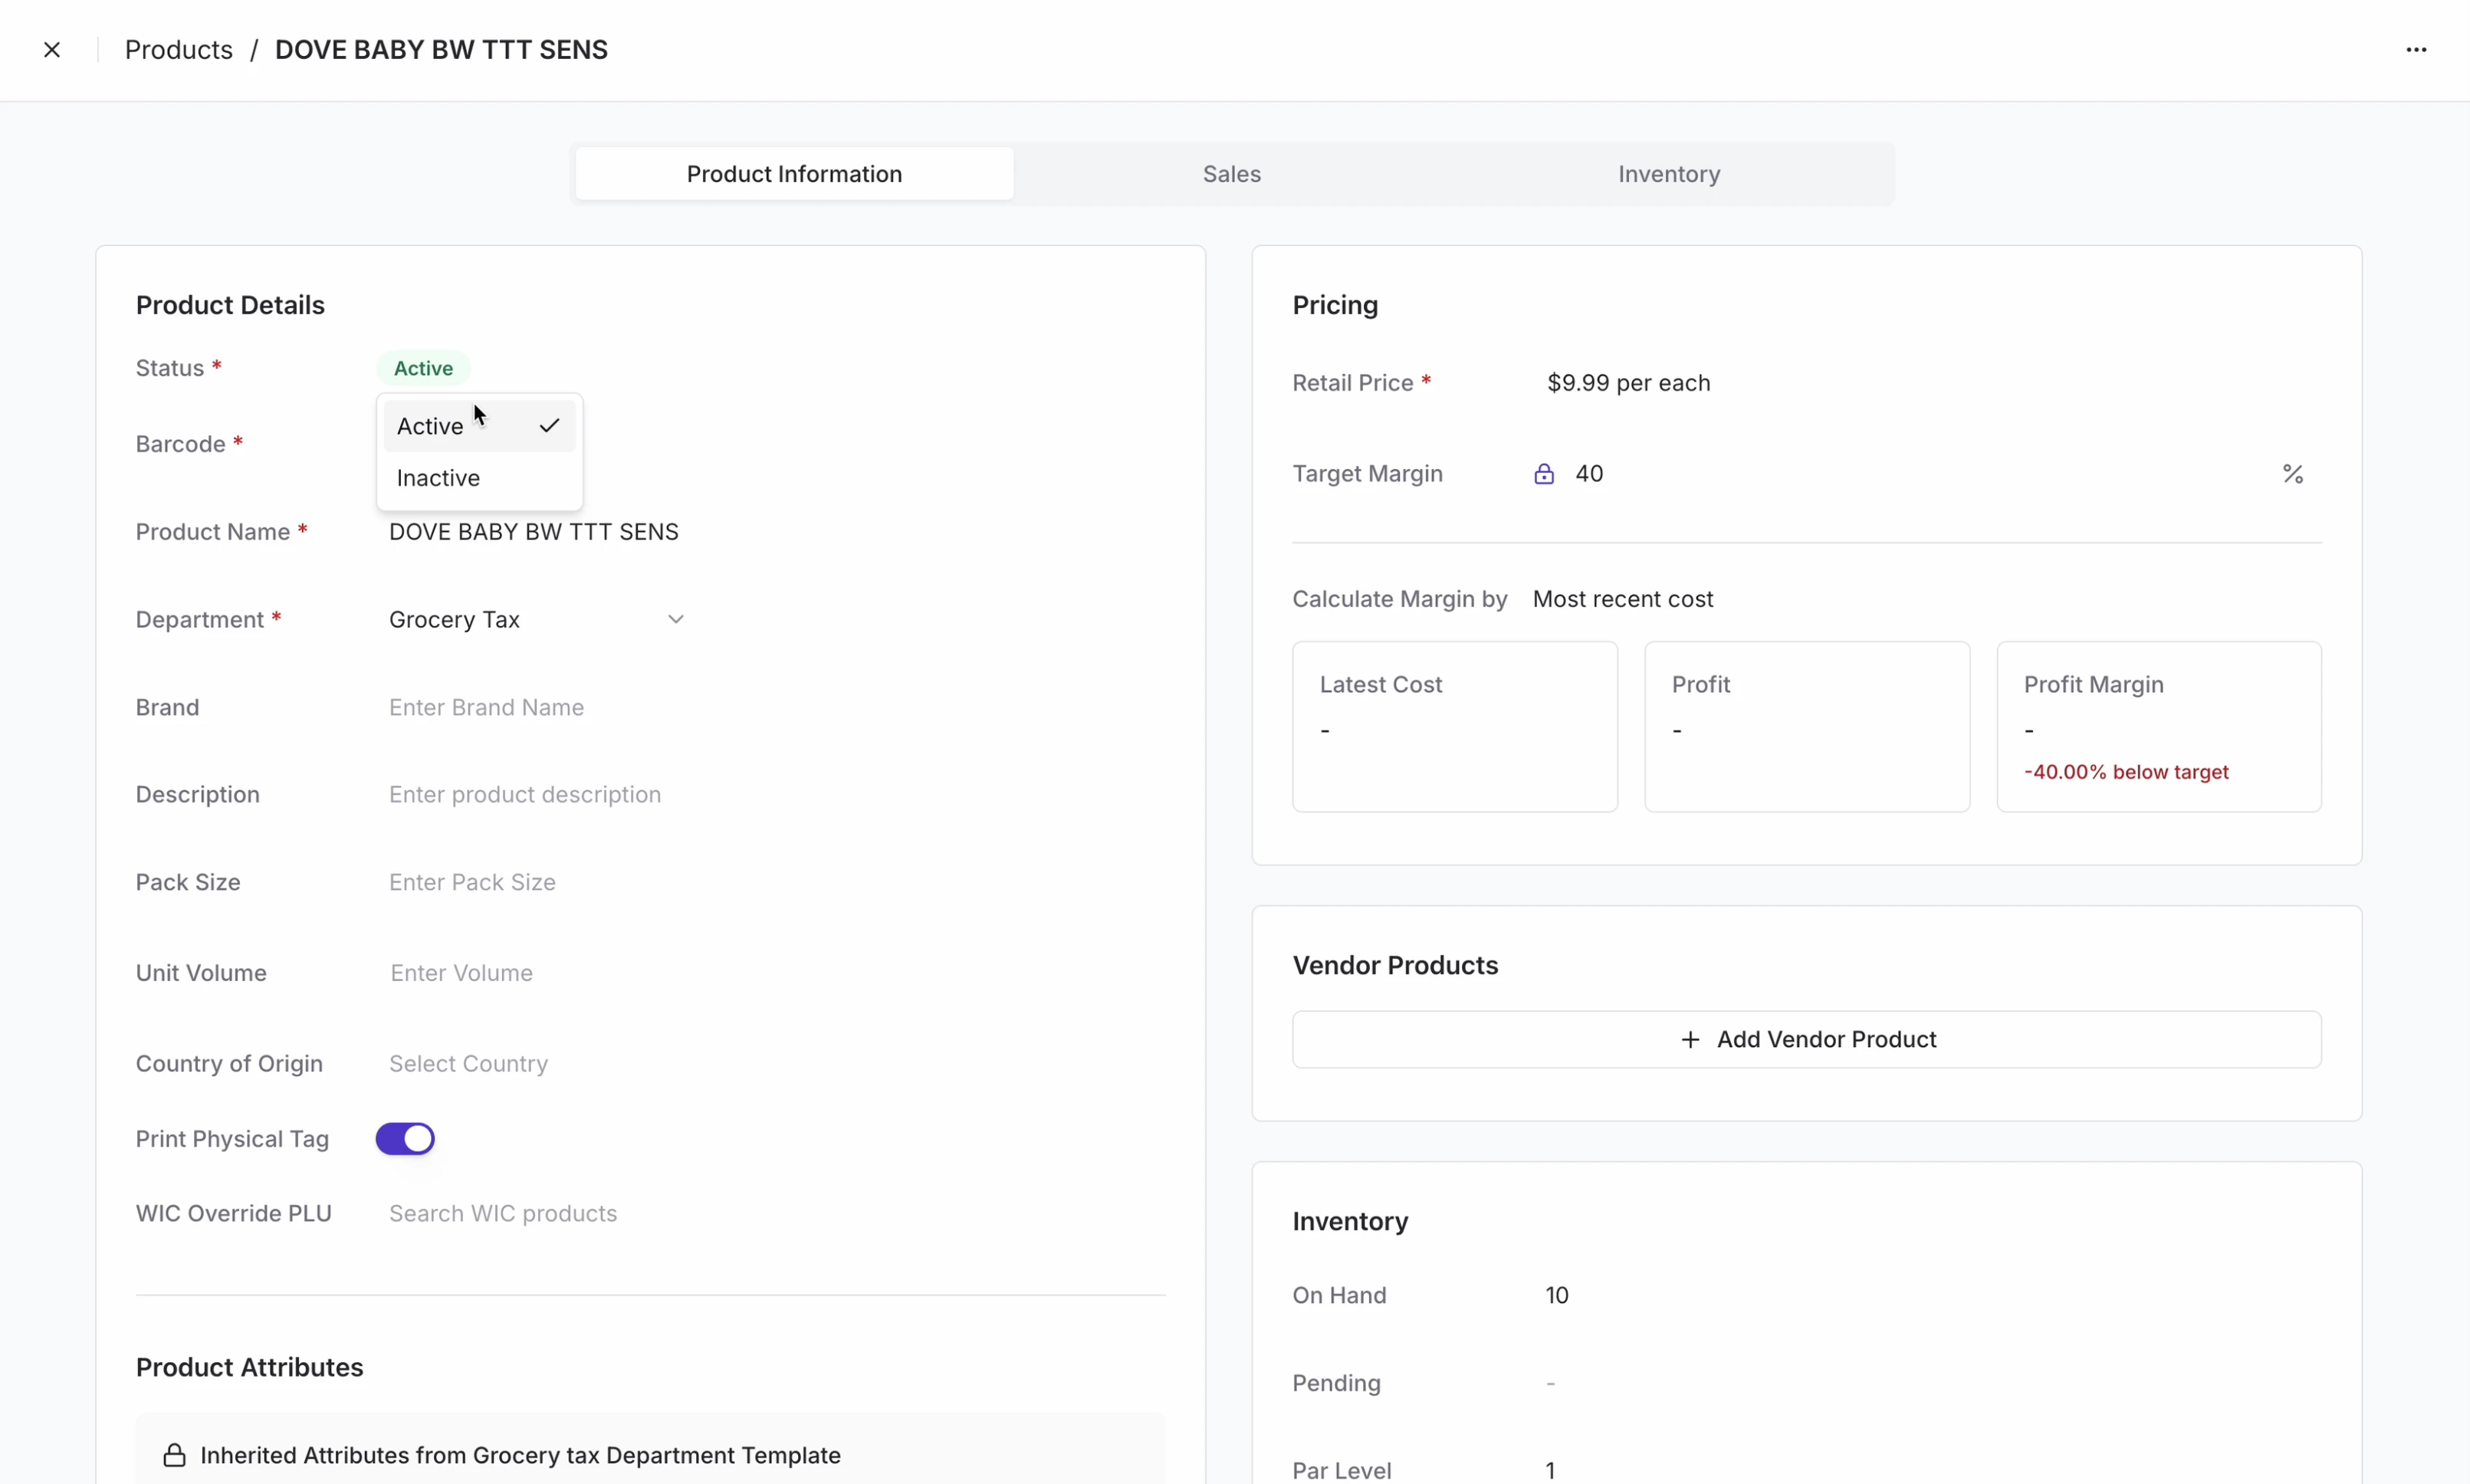Turn off the Print Physical Tag switch
Viewport: 2470px width, 1484px height.
pyautogui.click(x=405, y=1139)
